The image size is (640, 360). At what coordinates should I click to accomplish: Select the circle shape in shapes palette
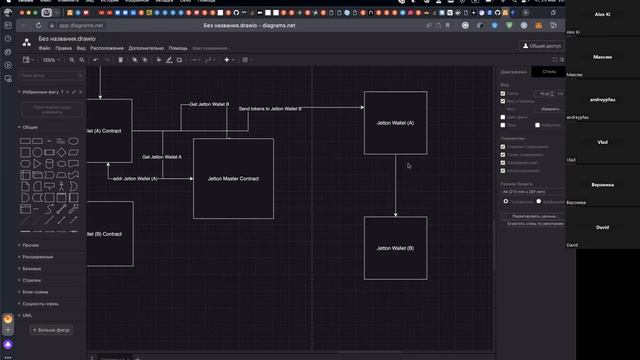[x=37, y=152]
